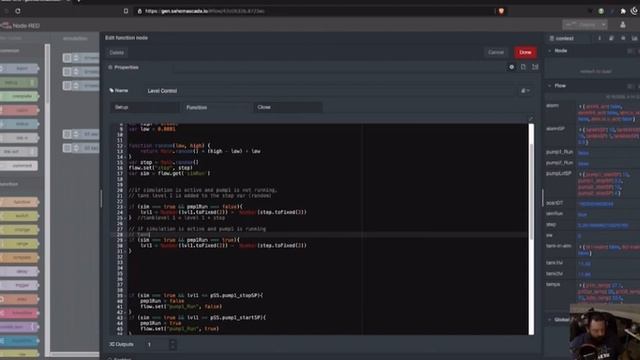Select the delay node in palette
The image size is (640, 360).
coord(20,271)
